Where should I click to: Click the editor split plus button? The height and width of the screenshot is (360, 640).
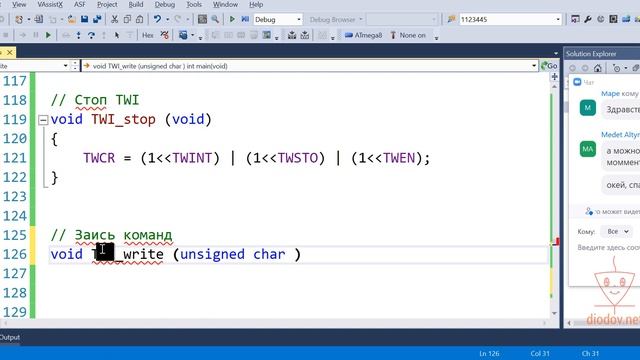pos(554,77)
